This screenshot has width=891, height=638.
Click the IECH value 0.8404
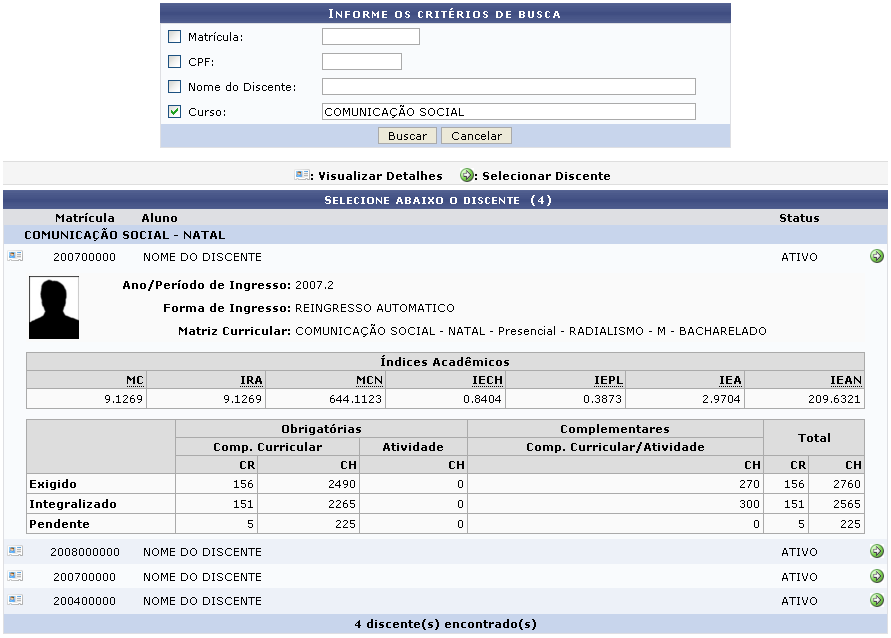pos(482,399)
